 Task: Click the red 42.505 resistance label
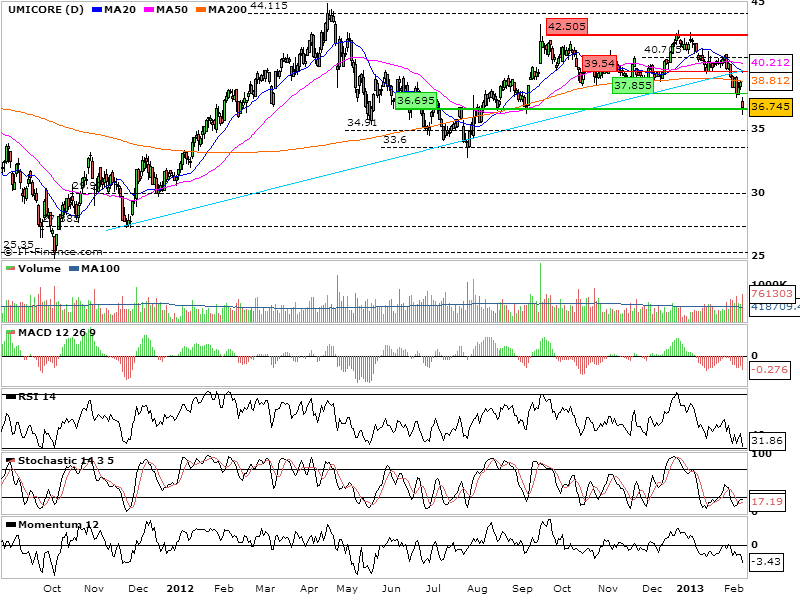pos(567,27)
